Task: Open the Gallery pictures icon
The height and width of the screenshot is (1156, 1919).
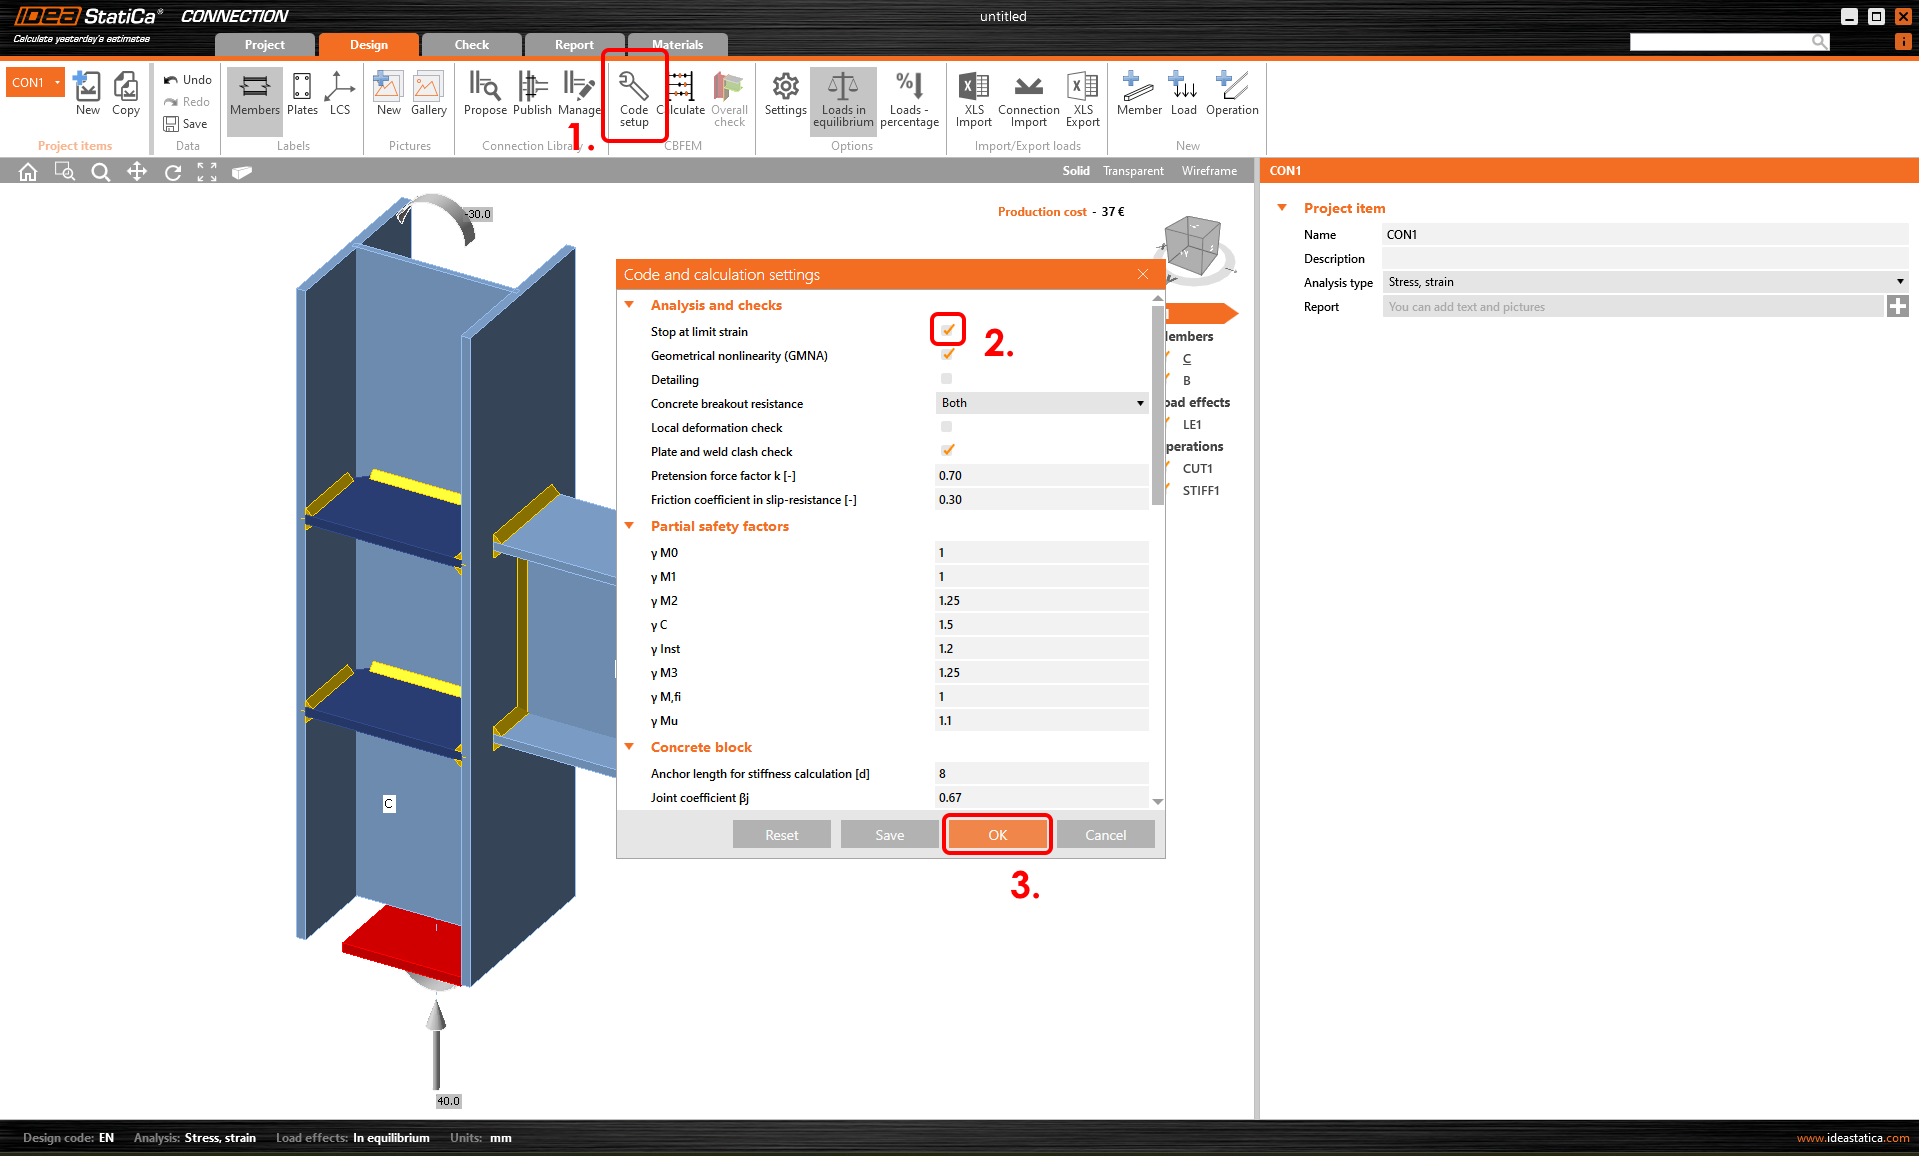Action: 428,96
